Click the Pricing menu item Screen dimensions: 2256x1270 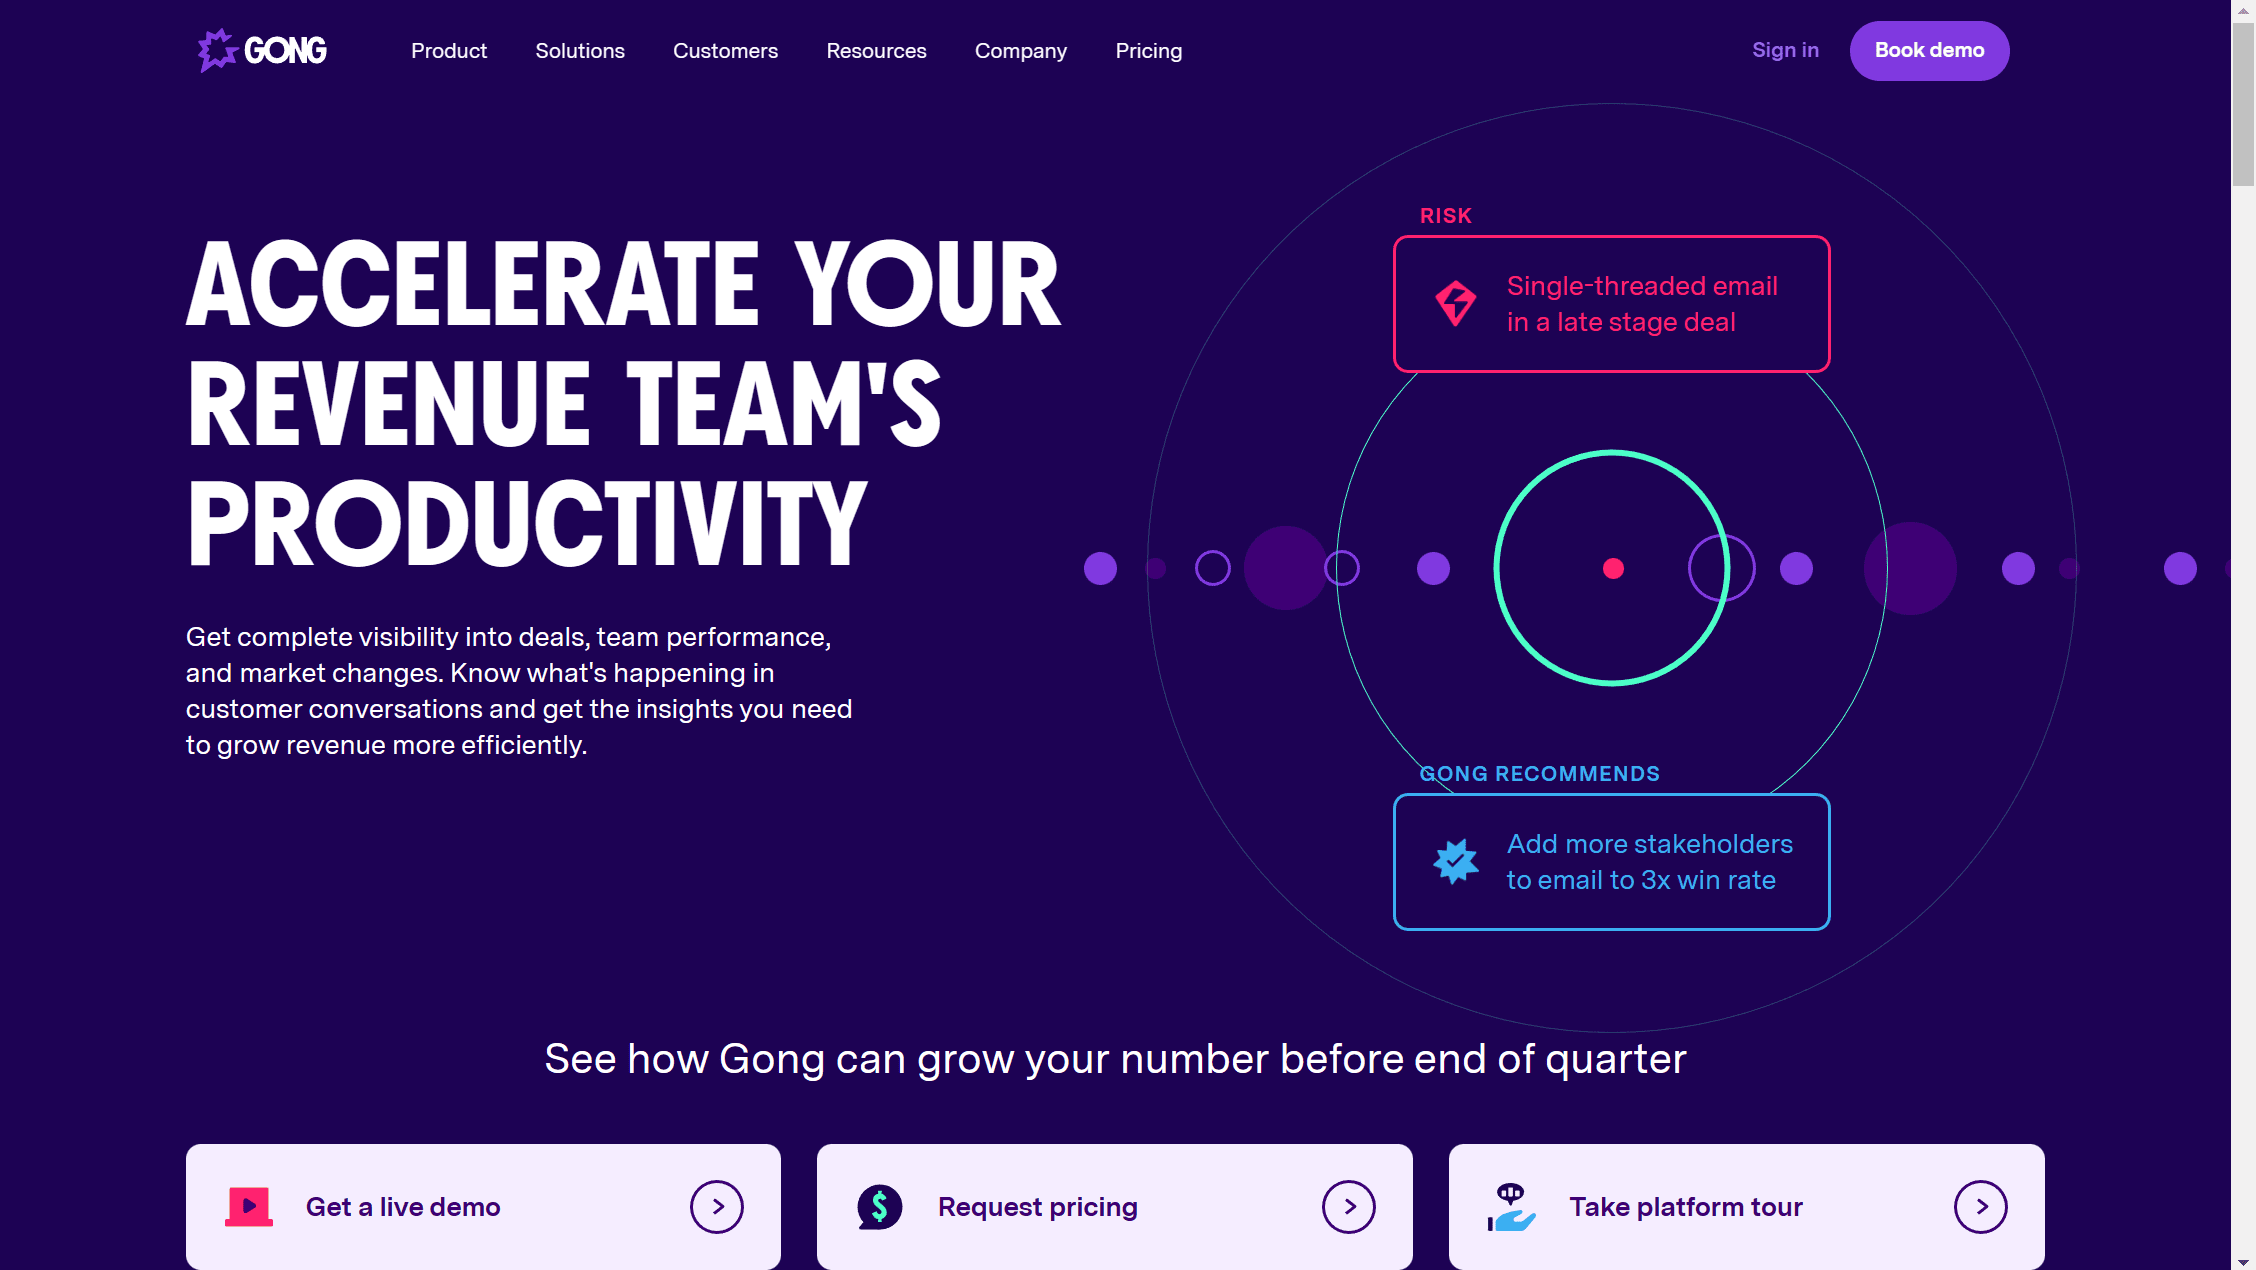pos(1148,51)
